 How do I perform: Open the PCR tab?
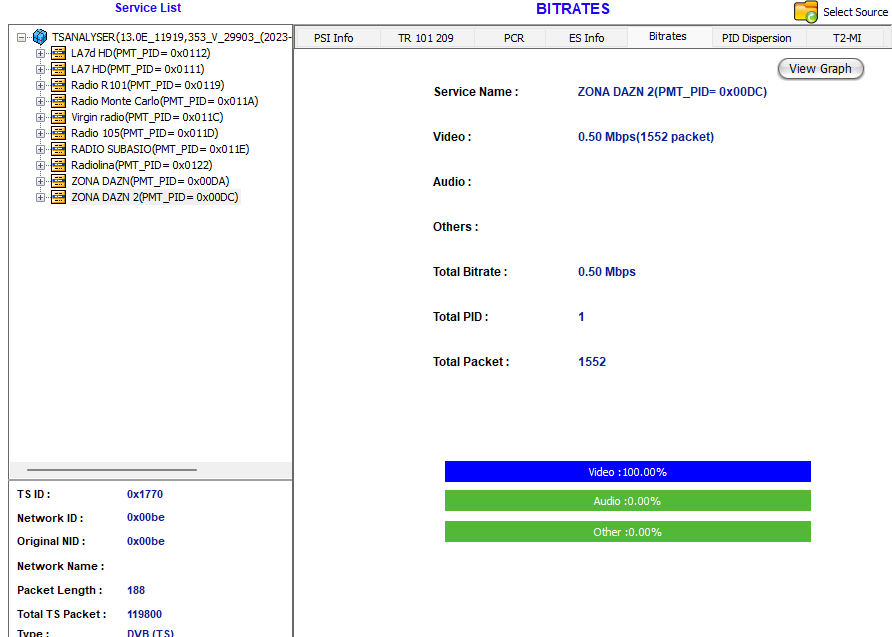tap(514, 38)
